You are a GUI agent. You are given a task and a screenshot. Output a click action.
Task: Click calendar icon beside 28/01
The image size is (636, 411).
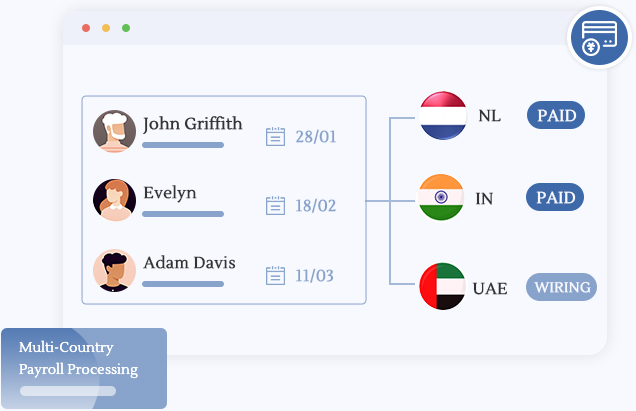click(x=276, y=136)
